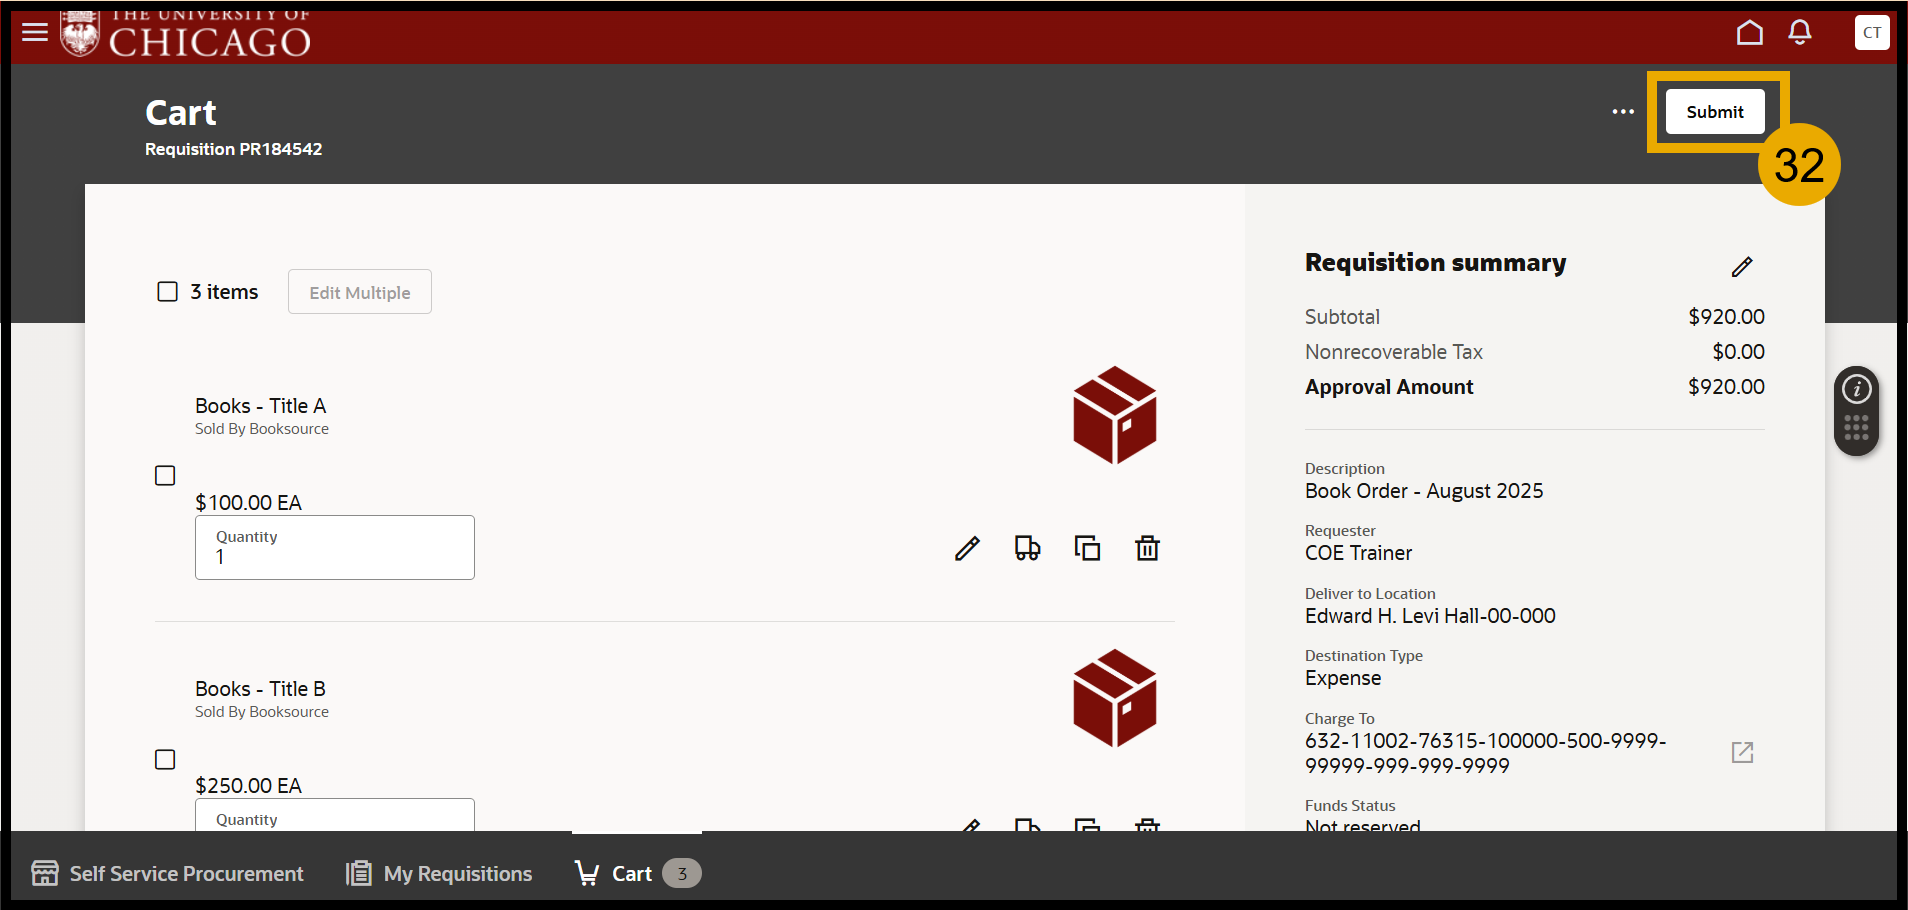
Task: Open the Cart tab
Action: pos(637,873)
